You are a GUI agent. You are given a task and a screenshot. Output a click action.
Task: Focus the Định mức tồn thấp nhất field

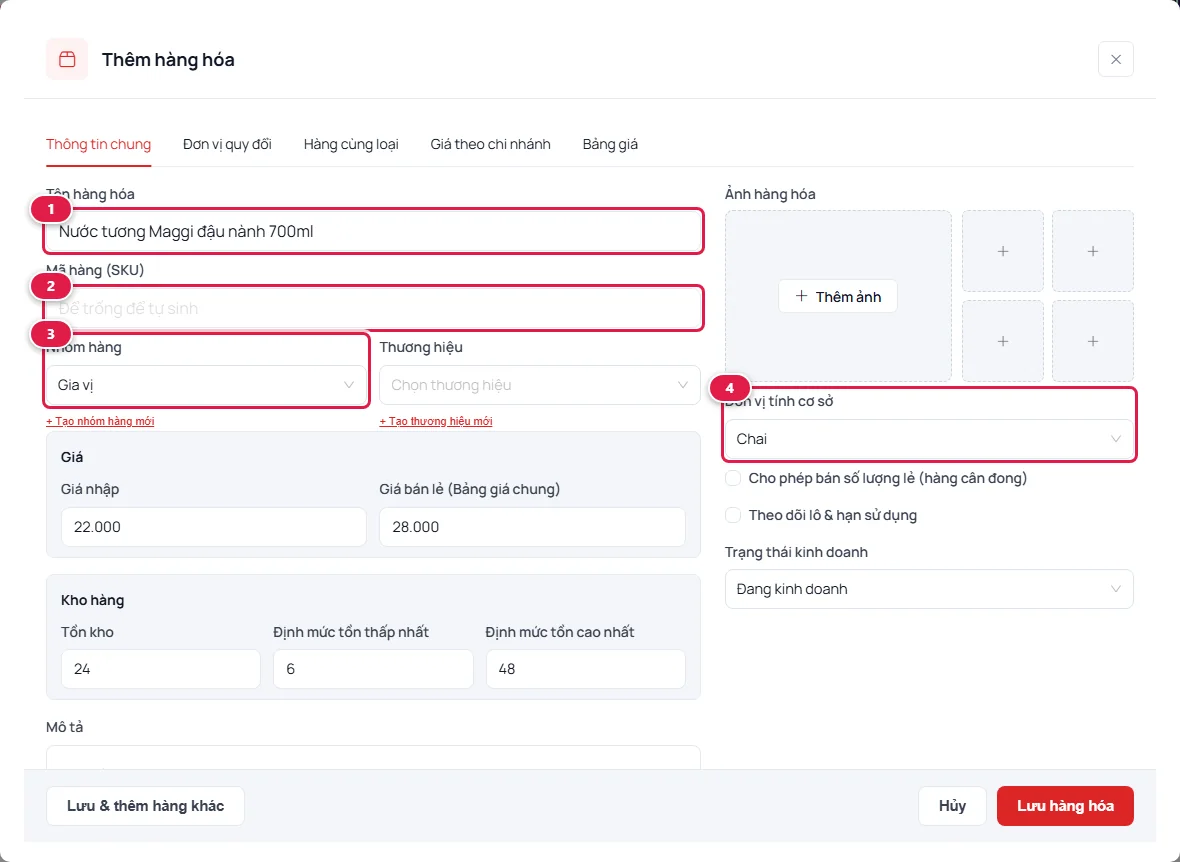click(373, 669)
